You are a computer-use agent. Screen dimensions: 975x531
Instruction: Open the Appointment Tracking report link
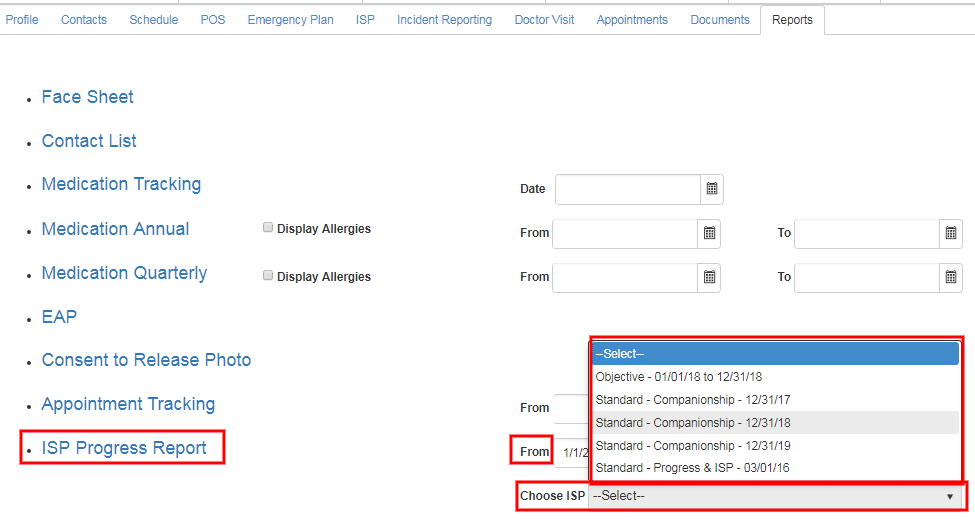[x=128, y=404]
